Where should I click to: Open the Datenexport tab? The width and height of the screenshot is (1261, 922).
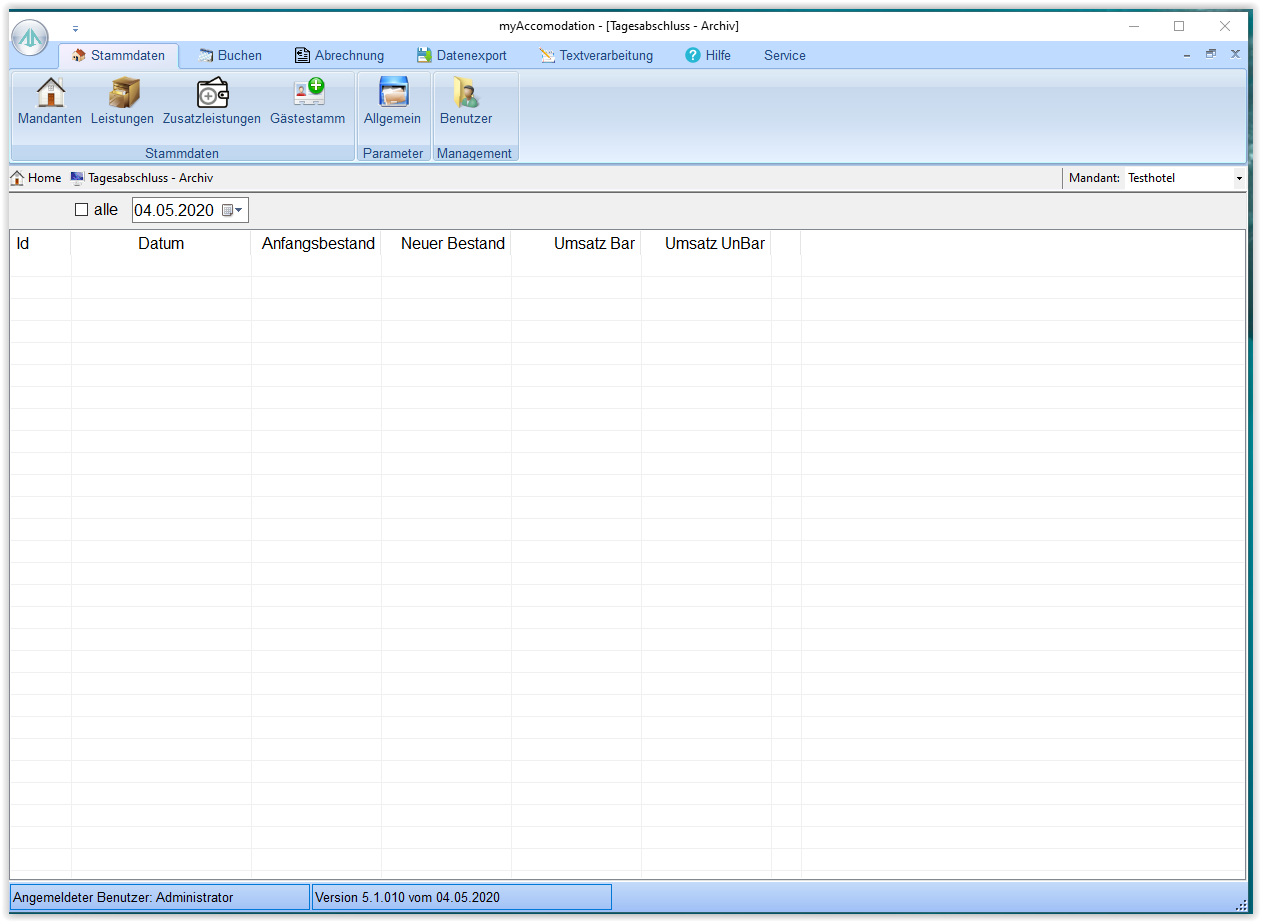point(462,56)
